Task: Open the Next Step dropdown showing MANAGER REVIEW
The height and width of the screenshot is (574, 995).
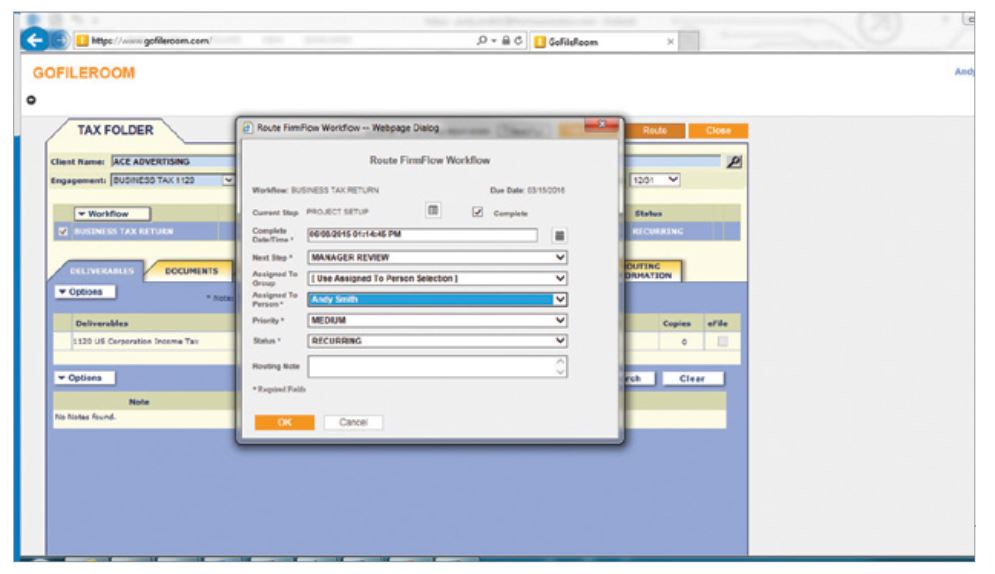Action: click(x=437, y=258)
